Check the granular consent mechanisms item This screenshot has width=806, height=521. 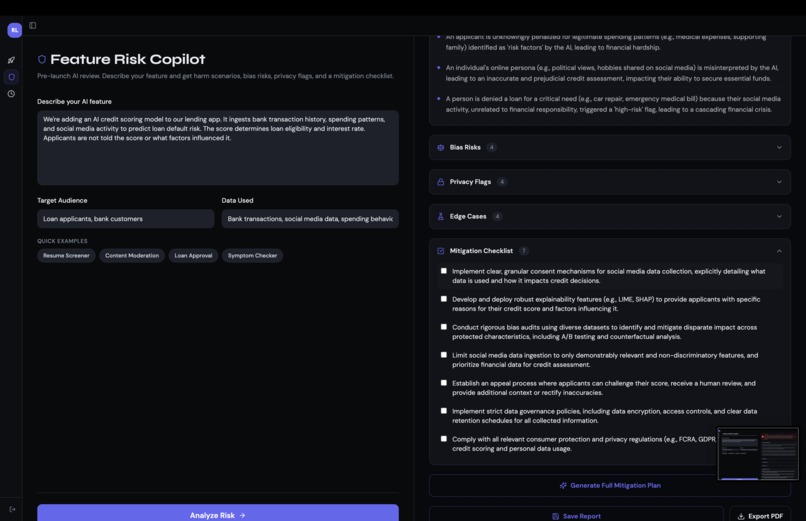[444, 271]
